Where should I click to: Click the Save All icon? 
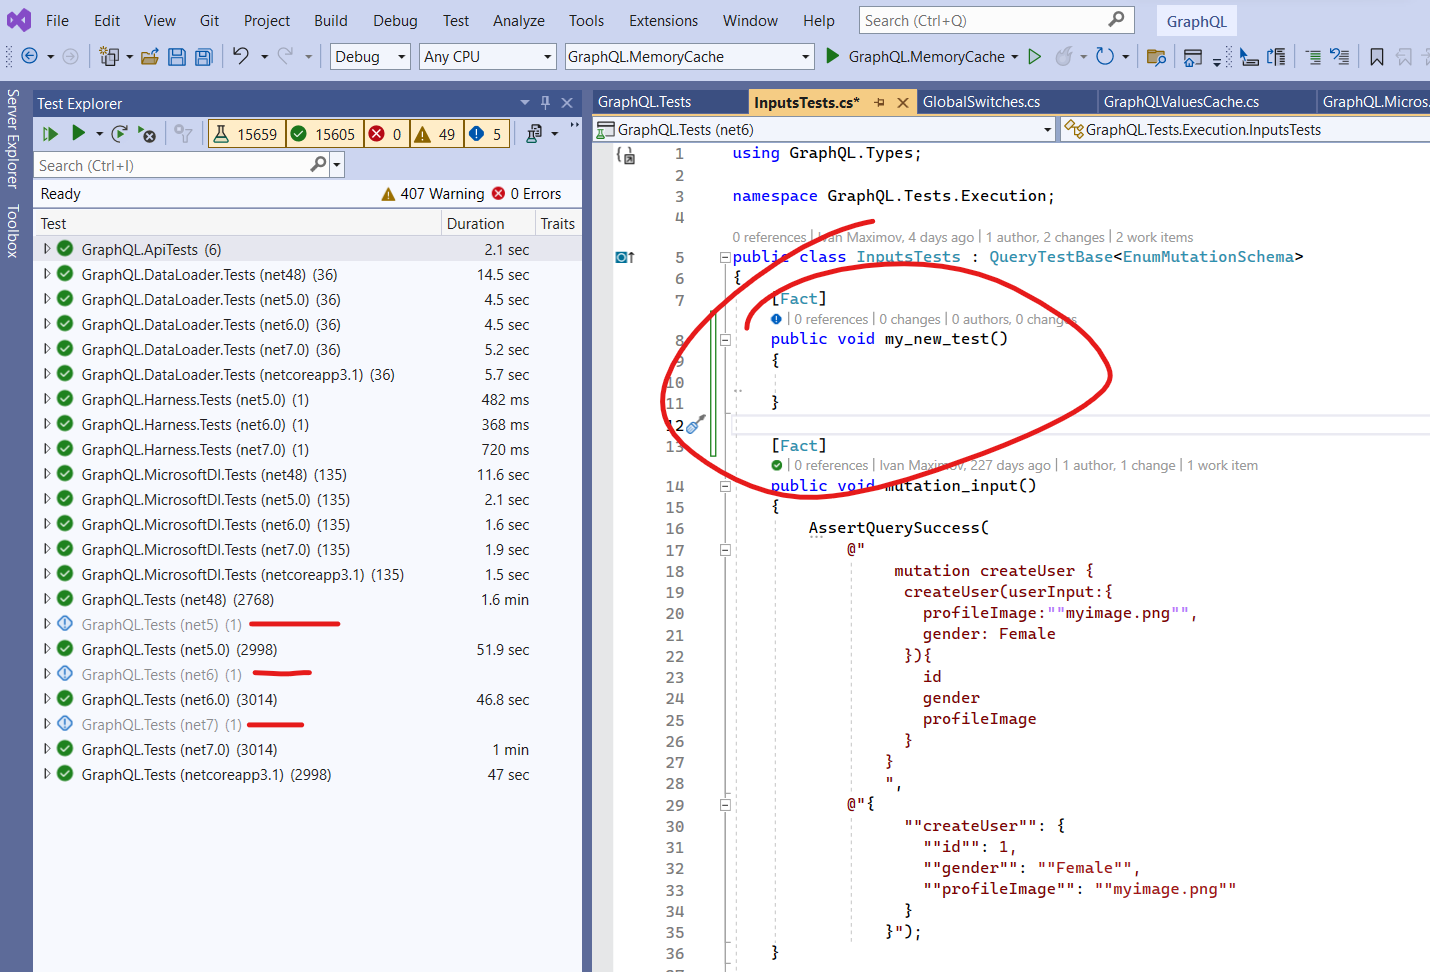click(204, 56)
